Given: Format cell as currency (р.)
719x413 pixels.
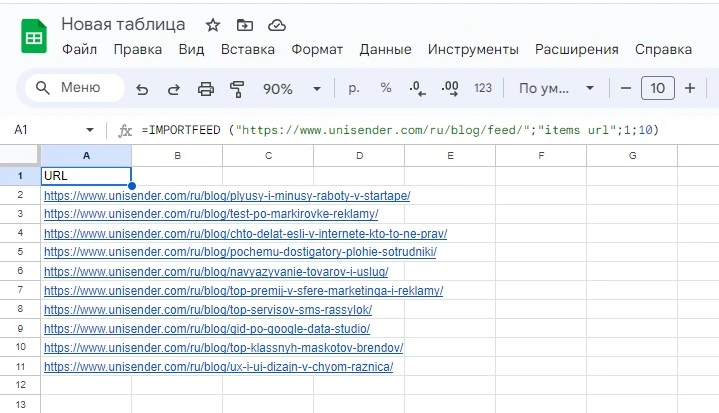Looking at the screenshot, I should pyautogui.click(x=354, y=88).
